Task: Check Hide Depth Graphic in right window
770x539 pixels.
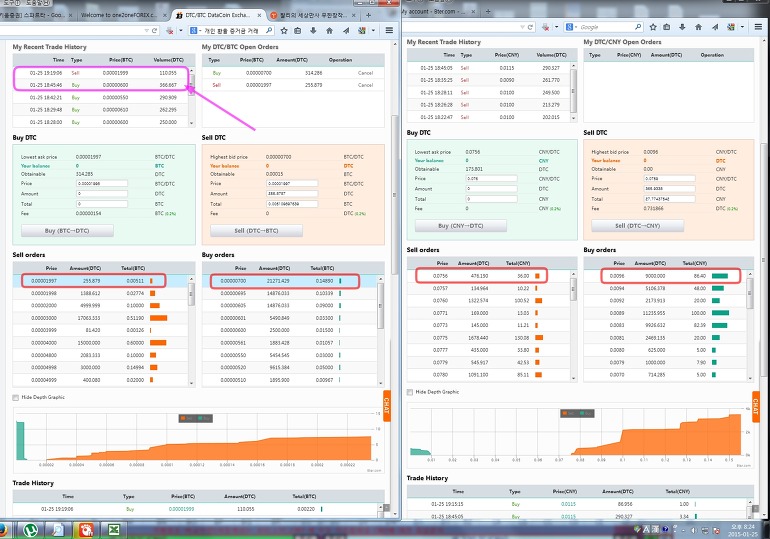Action: pyautogui.click(x=410, y=392)
